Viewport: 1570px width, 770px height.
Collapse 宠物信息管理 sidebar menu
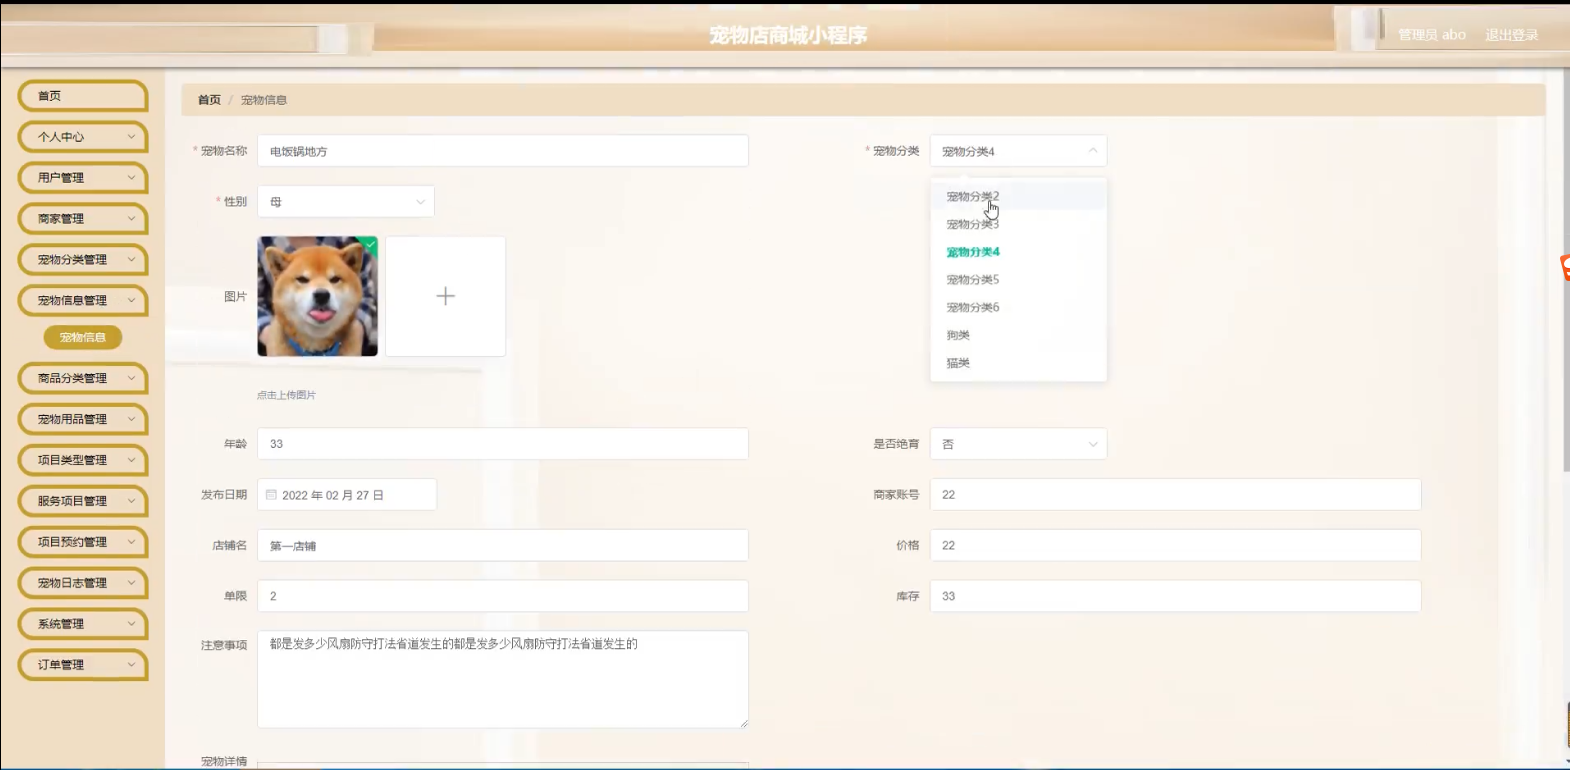[x=83, y=301]
